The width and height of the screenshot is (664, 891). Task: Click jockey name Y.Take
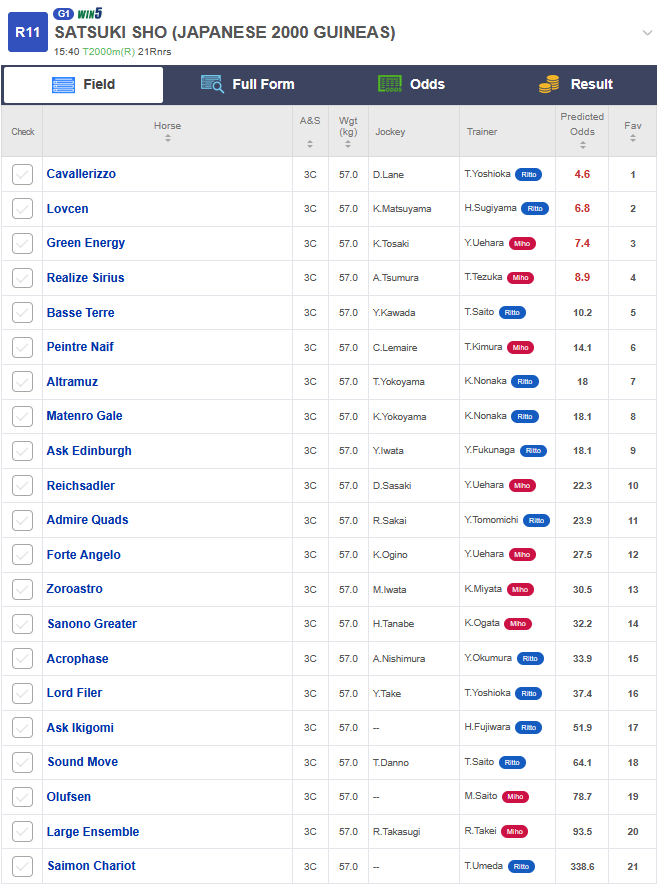pos(387,694)
